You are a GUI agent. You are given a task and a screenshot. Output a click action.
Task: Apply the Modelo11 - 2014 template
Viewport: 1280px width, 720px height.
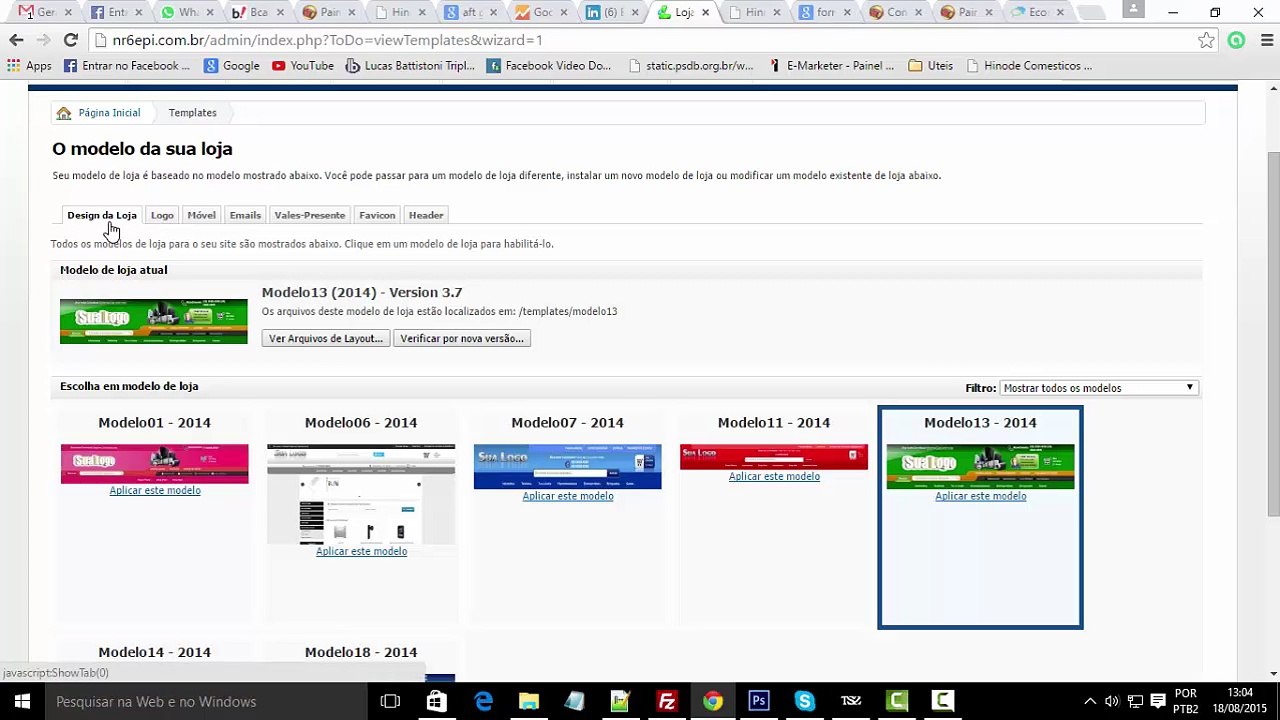tap(774, 477)
